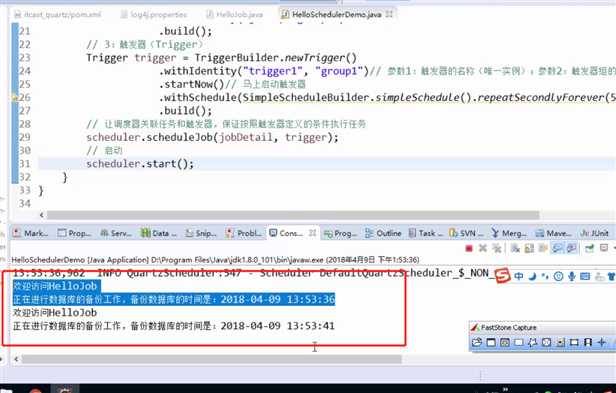The image size is (616, 393).
Task: Switch to the HelloJob.java editor tab
Action: point(235,15)
